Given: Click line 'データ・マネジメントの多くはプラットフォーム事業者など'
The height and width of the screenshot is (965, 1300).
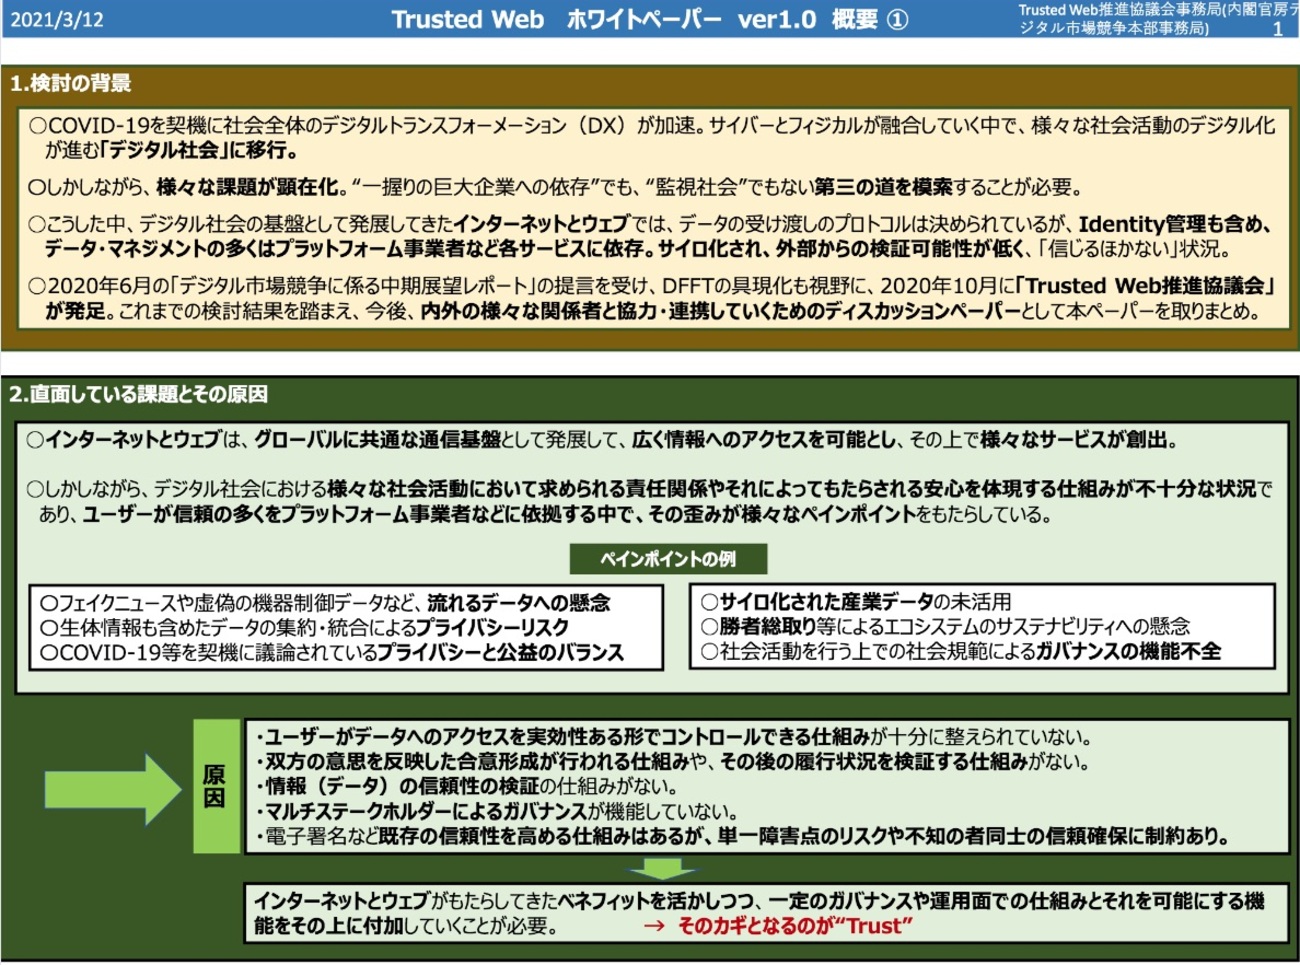Looking at the screenshot, I should [639, 248].
